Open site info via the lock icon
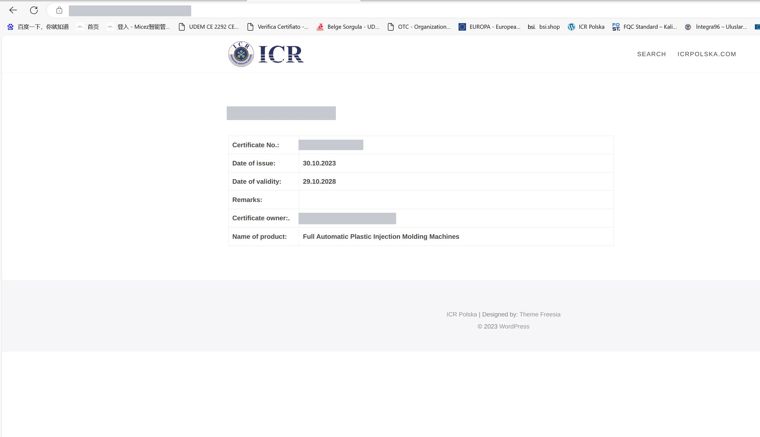 pyautogui.click(x=59, y=10)
